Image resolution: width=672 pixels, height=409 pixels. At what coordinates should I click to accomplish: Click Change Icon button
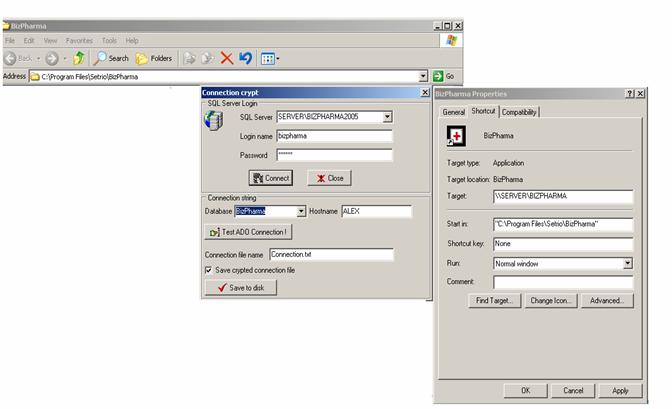(551, 301)
